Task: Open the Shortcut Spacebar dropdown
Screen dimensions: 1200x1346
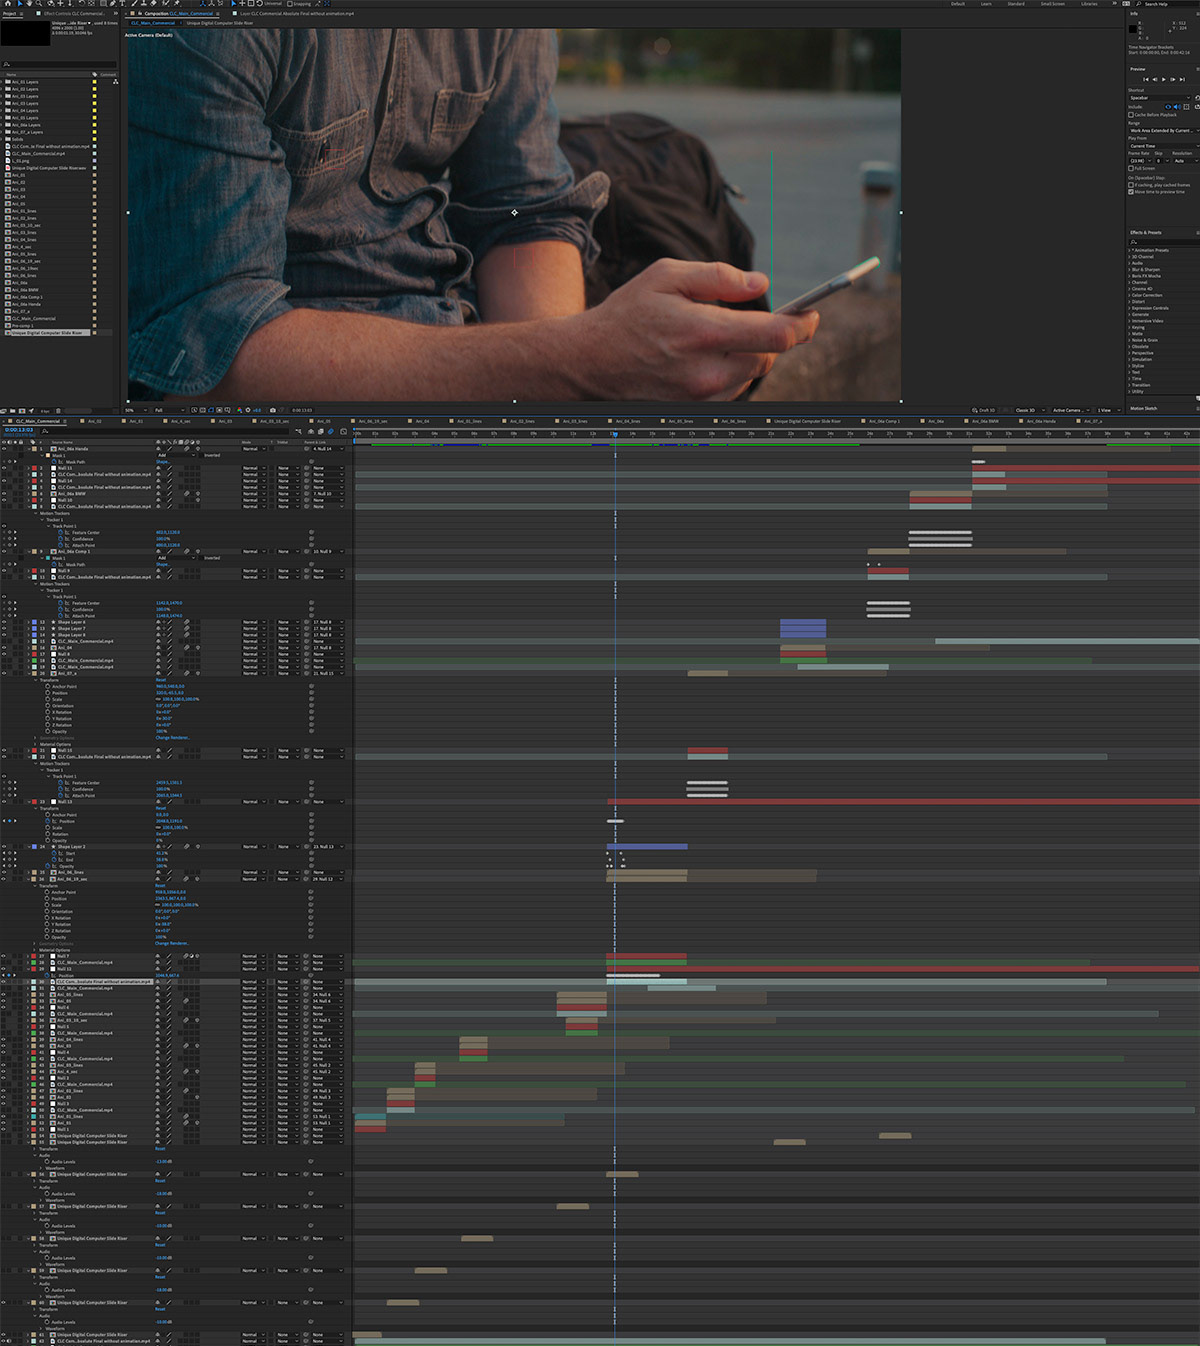Action: (x=1161, y=98)
